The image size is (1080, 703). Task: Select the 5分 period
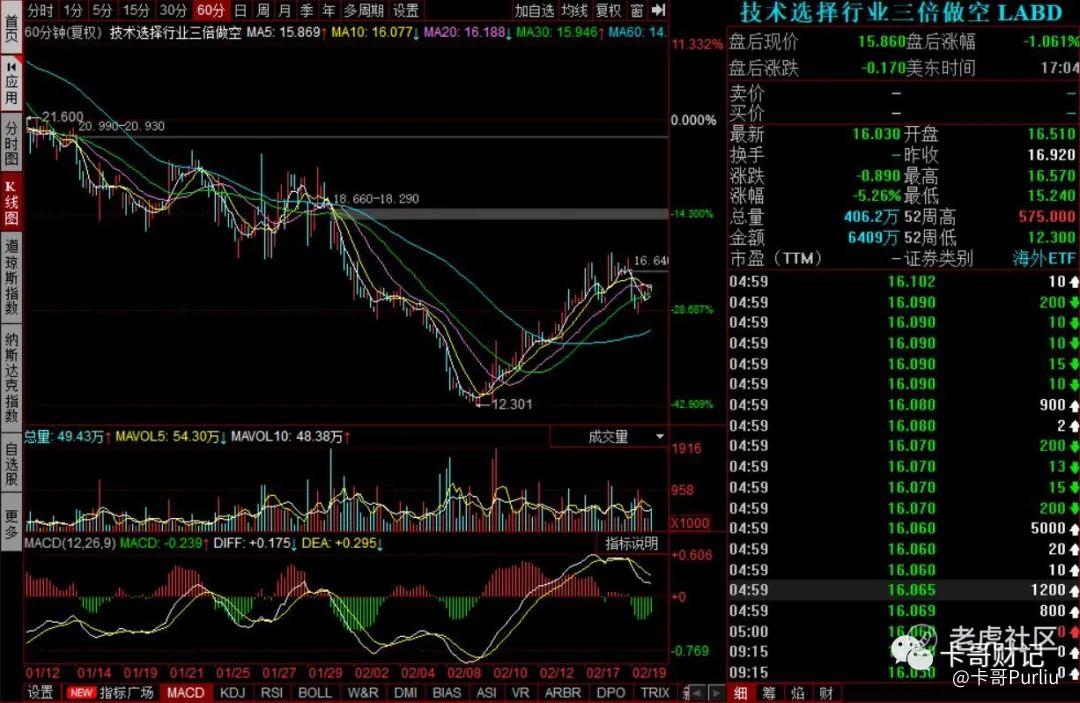tap(102, 10)
